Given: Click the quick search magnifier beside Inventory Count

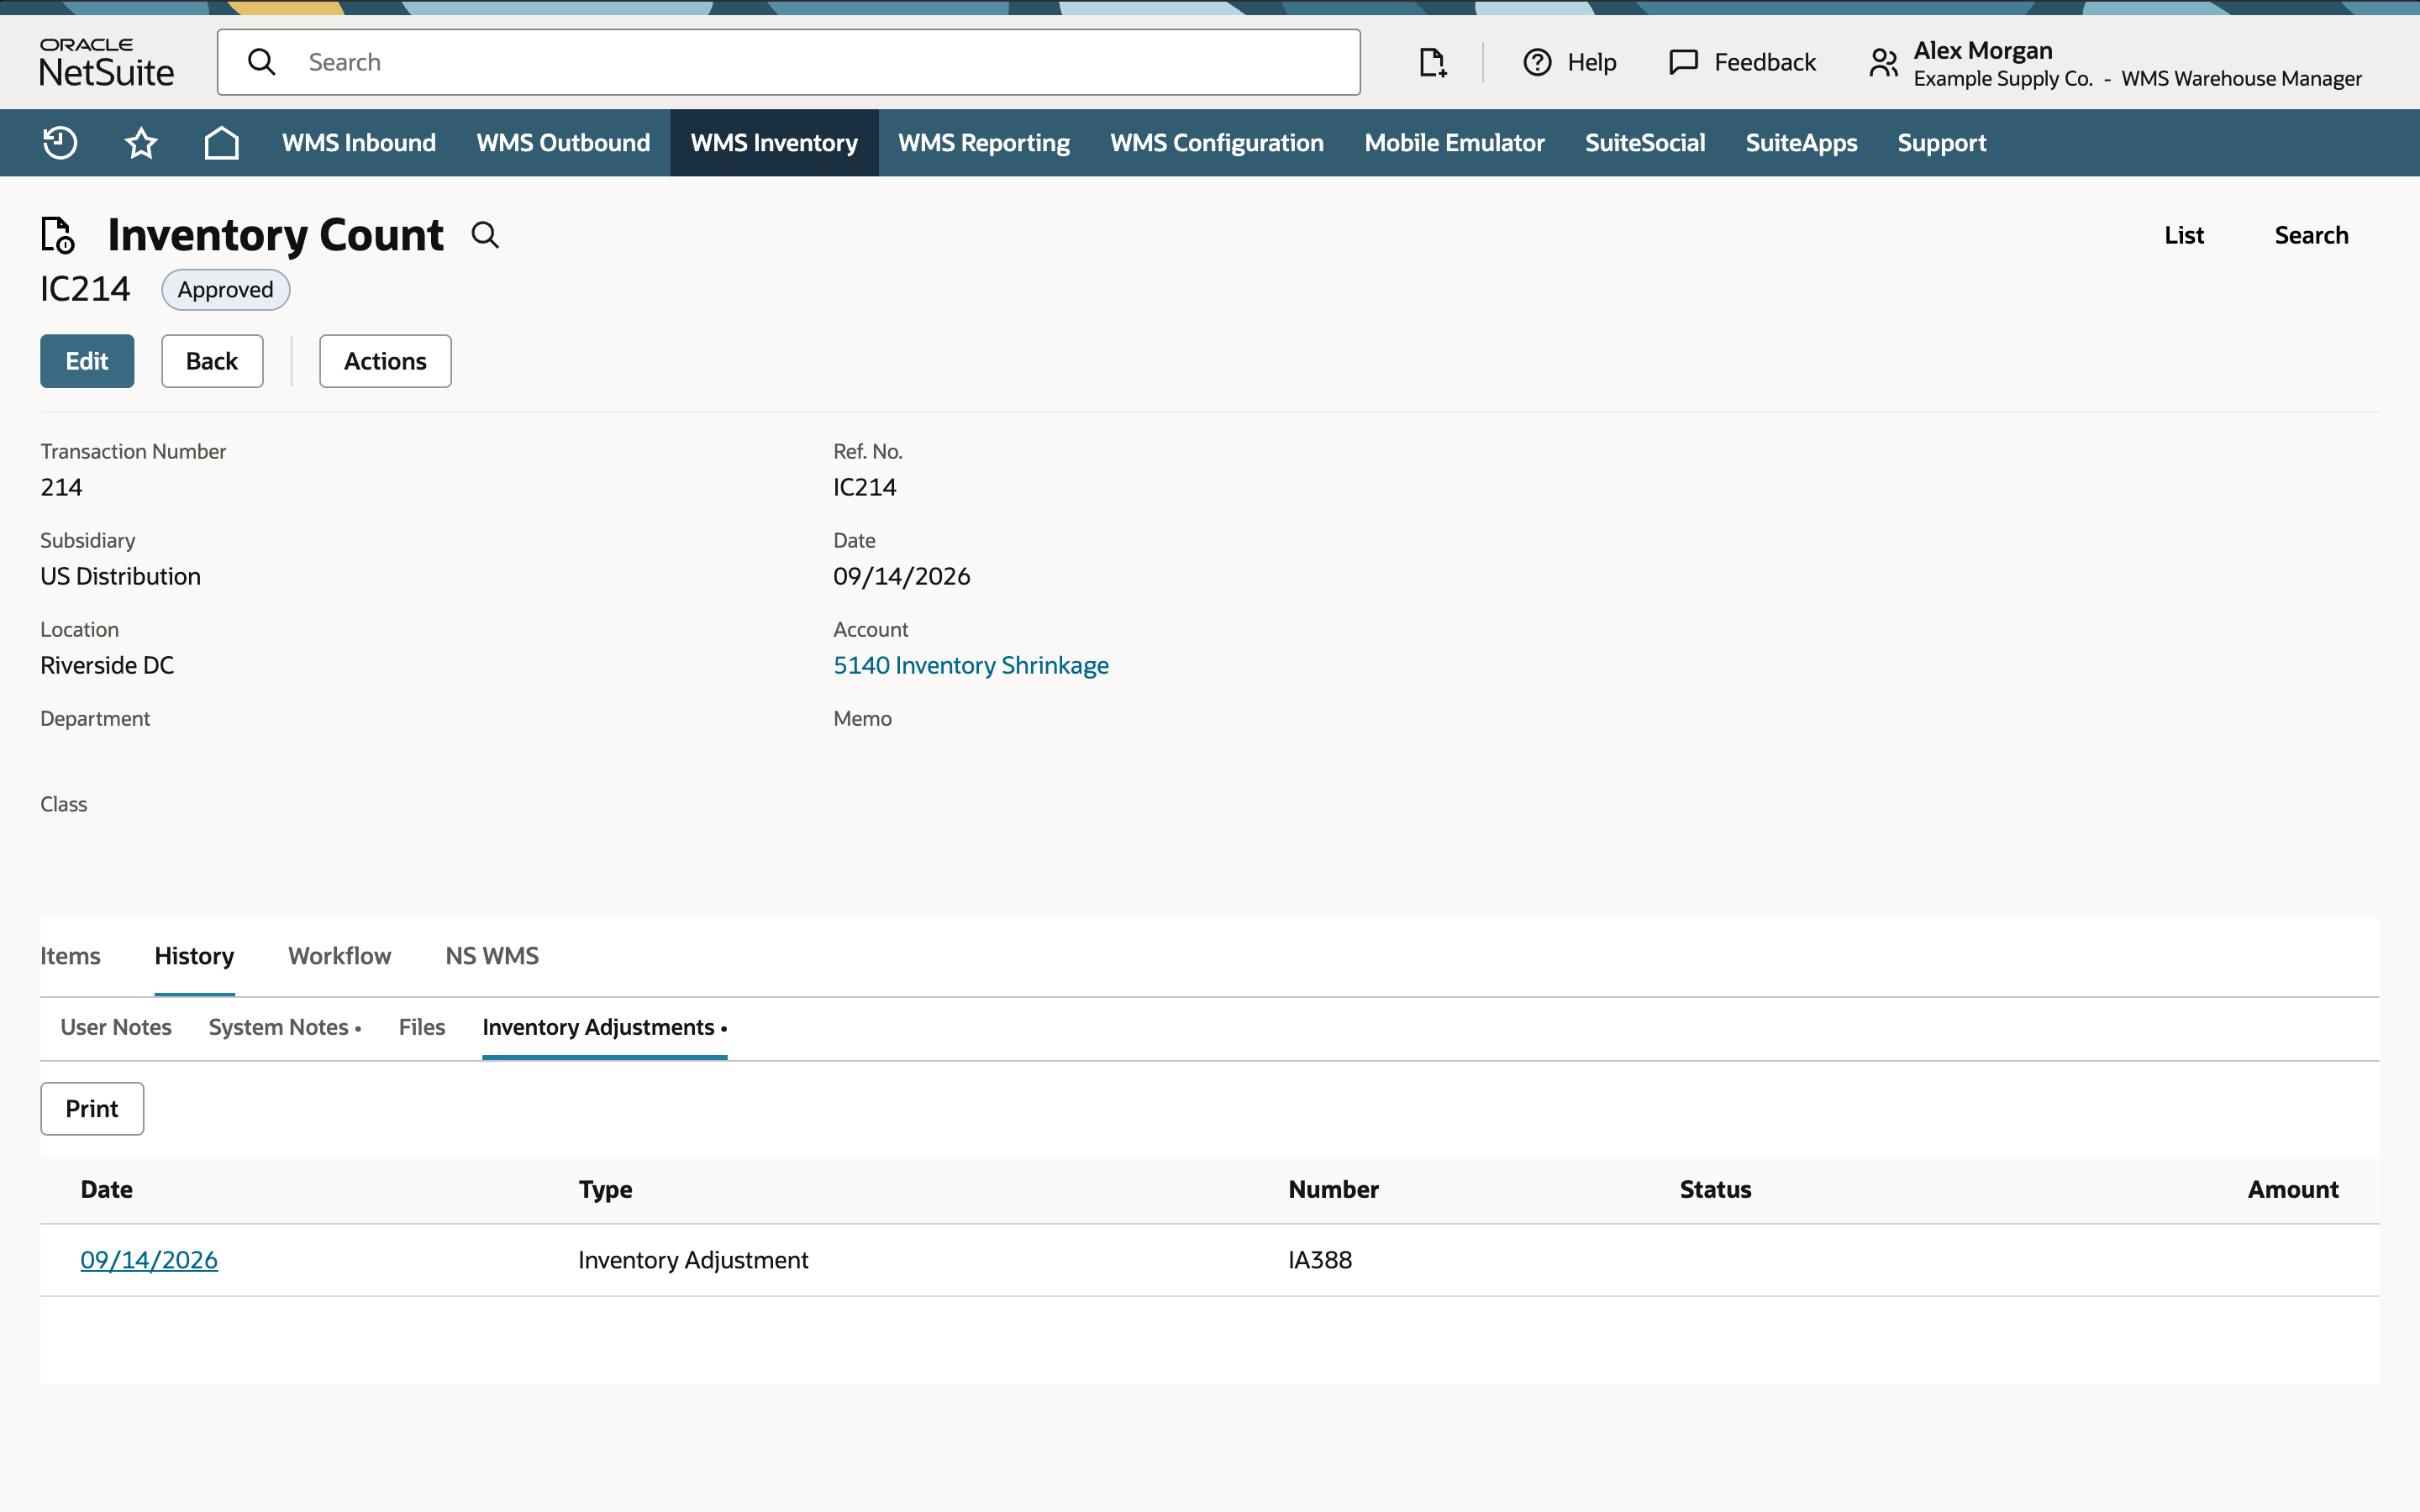Looking at the screenshot, I should point(485,235).
